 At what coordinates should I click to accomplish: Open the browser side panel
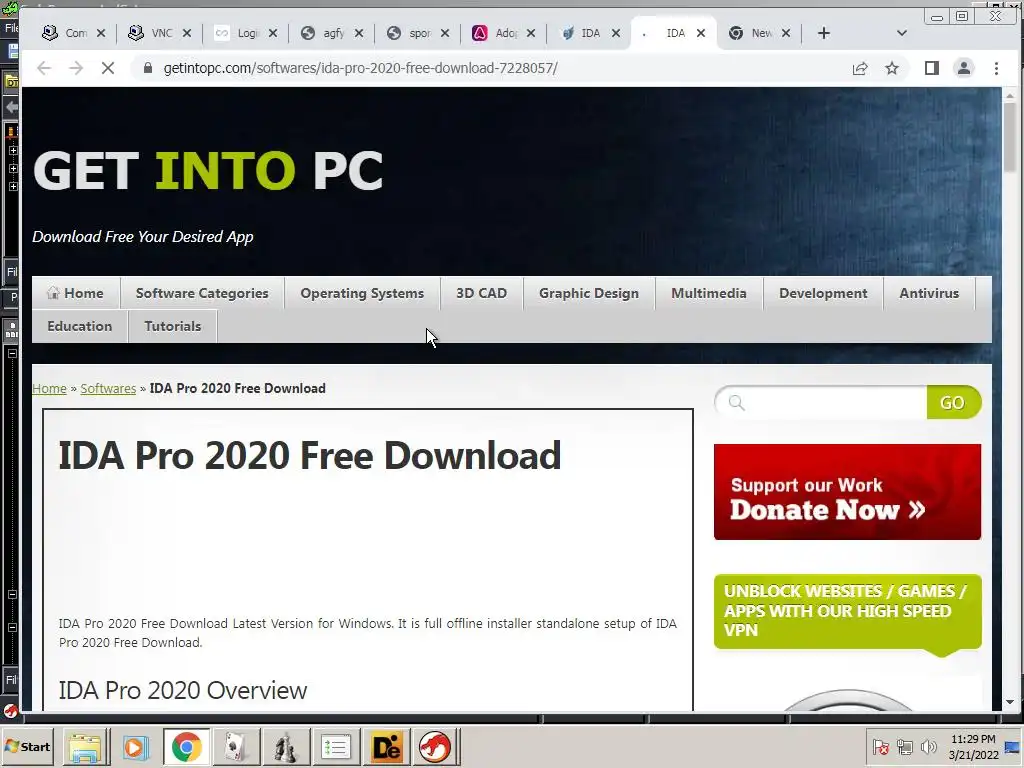pyautogui.click(x=932, y=68)
